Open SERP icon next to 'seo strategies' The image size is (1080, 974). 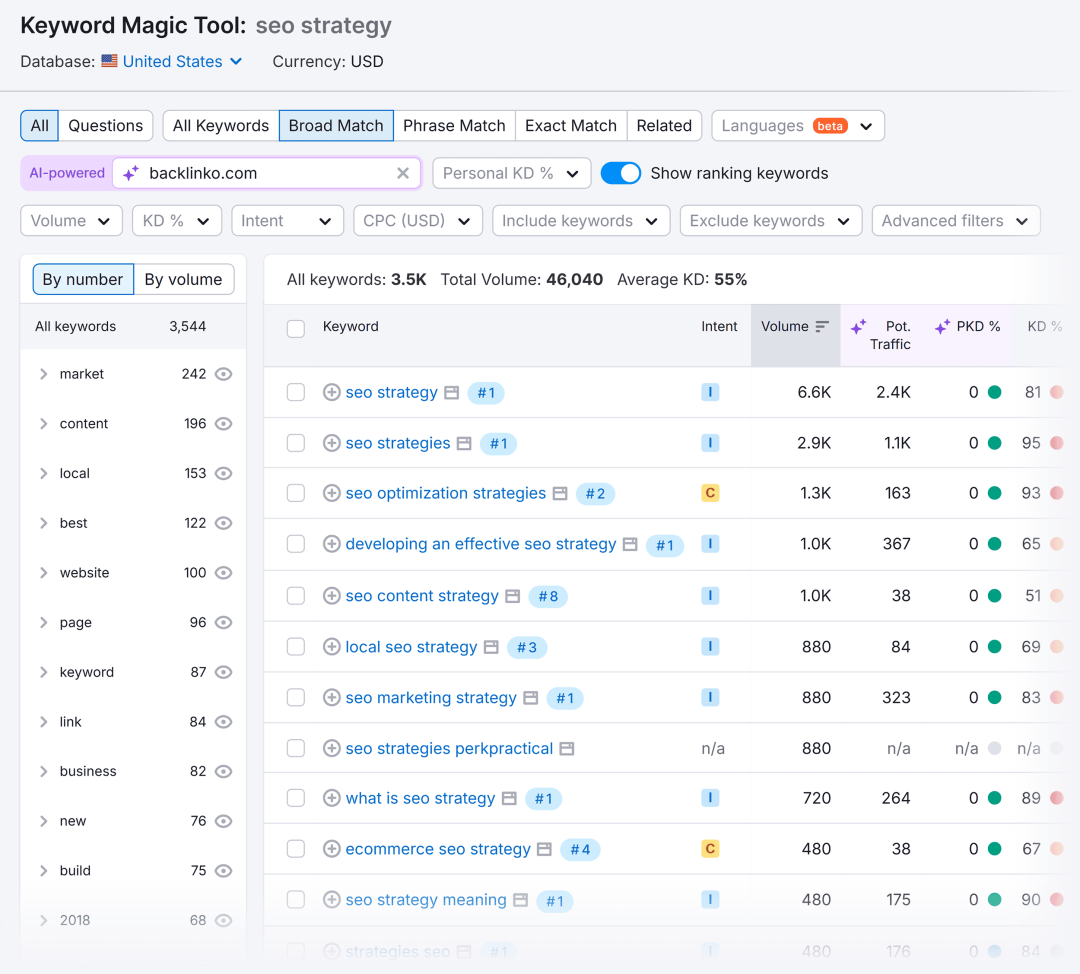pos(464,443)
